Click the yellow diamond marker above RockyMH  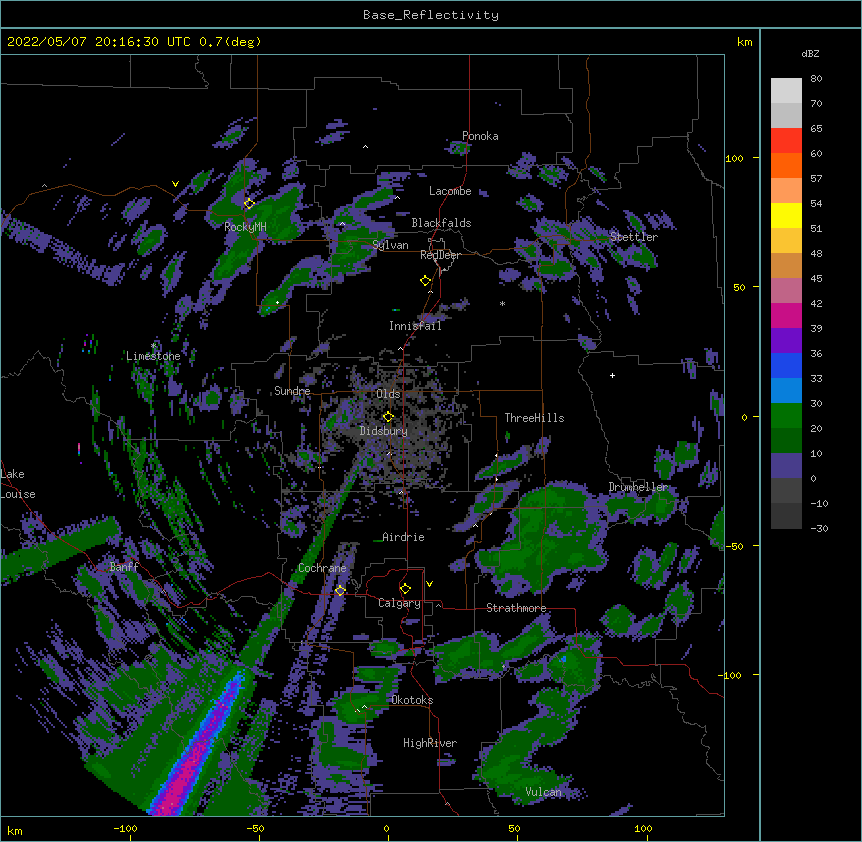click(x=249, y=203)
